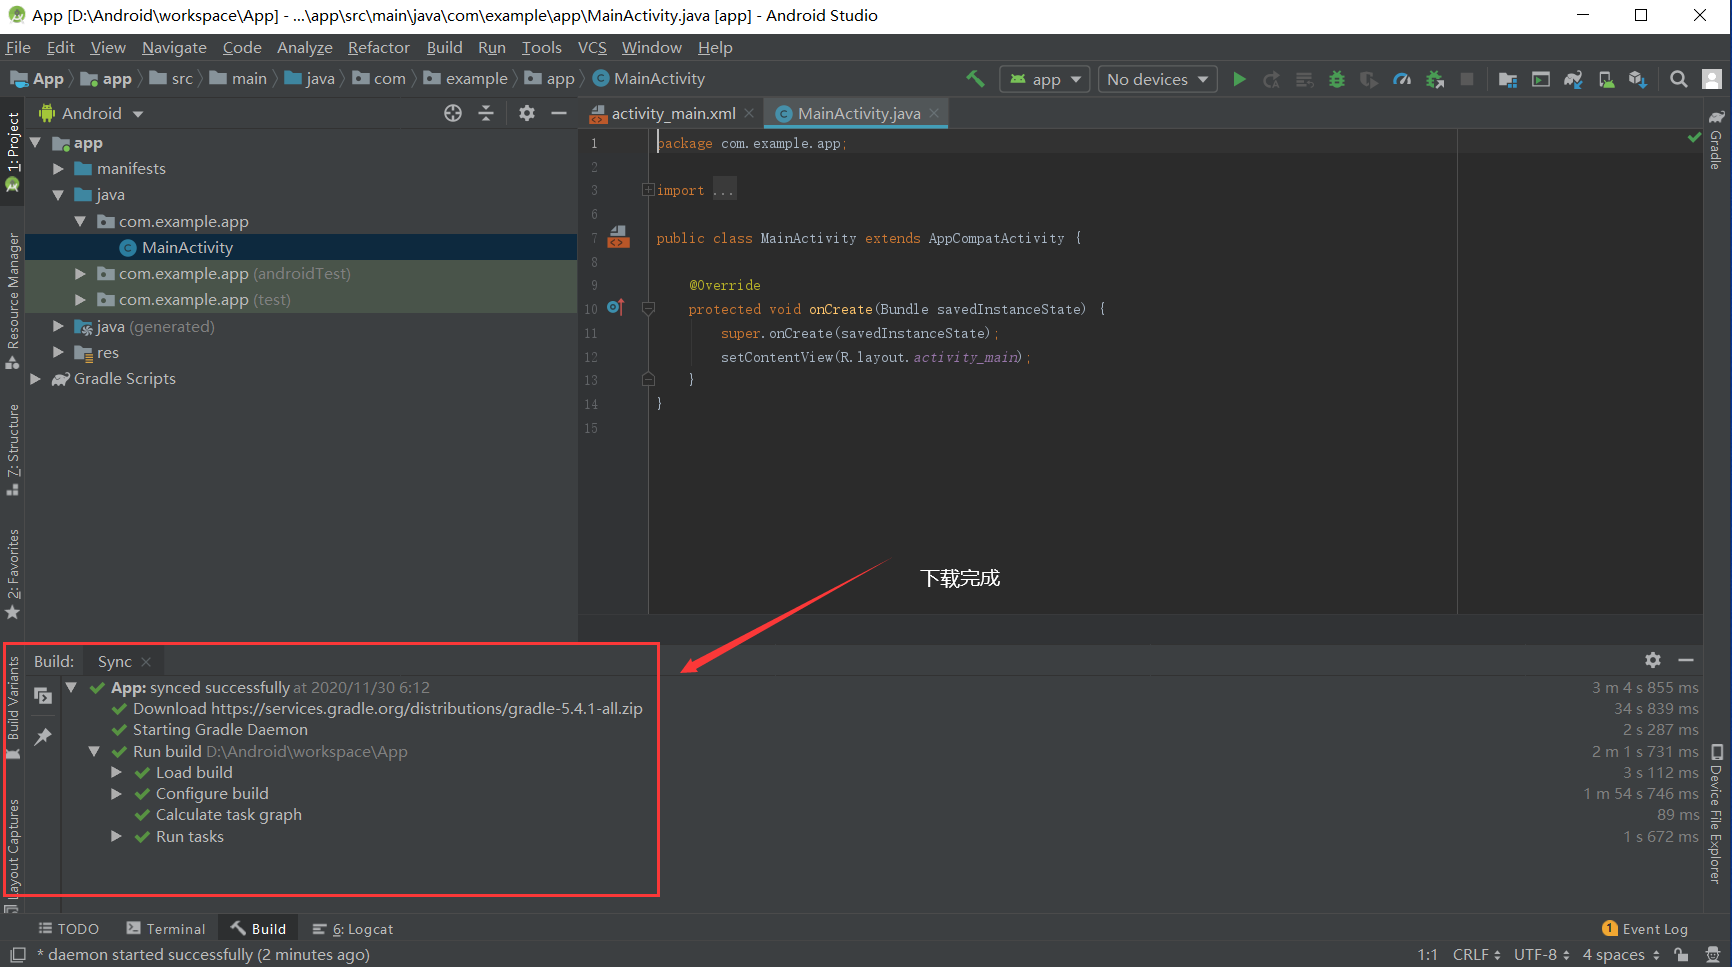Click Apply Changes and Restart Activity icon
The width and height of the screenshot is (1732, 967).
[1271, 79]
